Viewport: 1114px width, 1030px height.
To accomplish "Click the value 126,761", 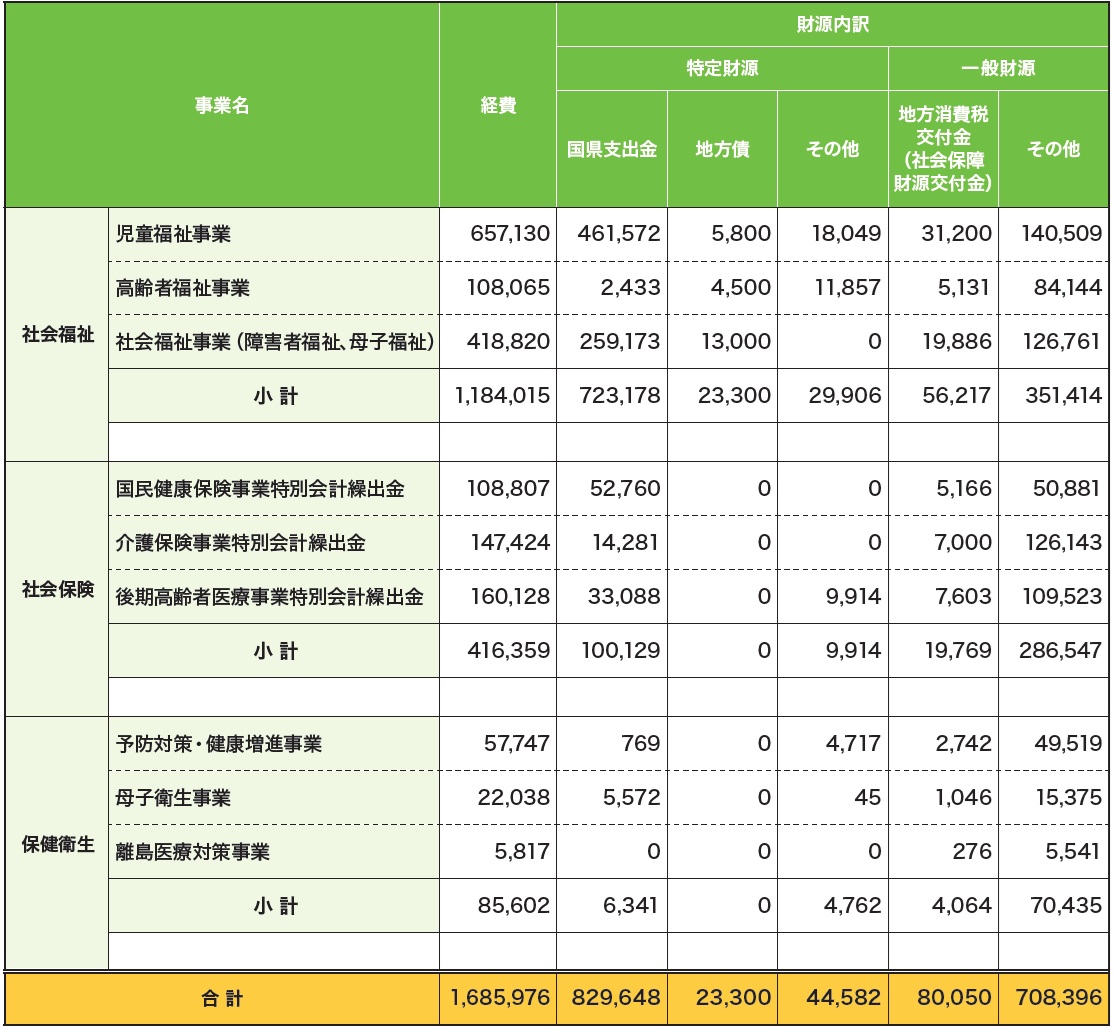I will tap(1061, 342).
